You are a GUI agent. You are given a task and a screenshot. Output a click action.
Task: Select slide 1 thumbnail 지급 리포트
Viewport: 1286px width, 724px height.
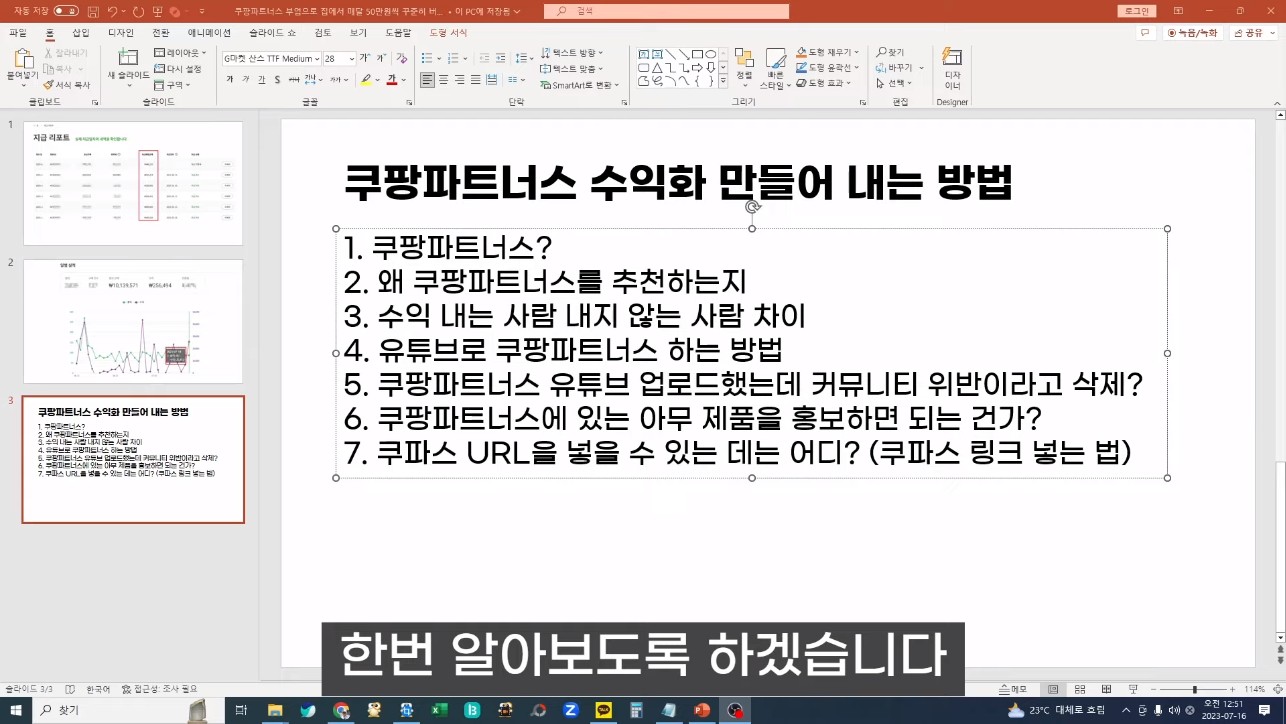(133, 183)
